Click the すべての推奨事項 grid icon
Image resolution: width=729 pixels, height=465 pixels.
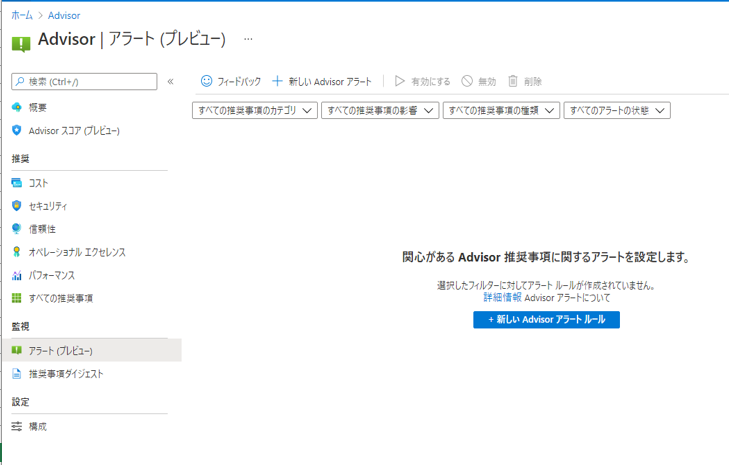[17, 298]
